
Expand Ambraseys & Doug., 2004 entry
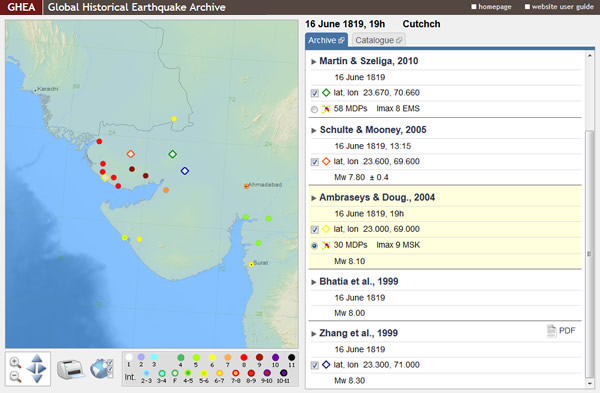(x=314, y=198)
